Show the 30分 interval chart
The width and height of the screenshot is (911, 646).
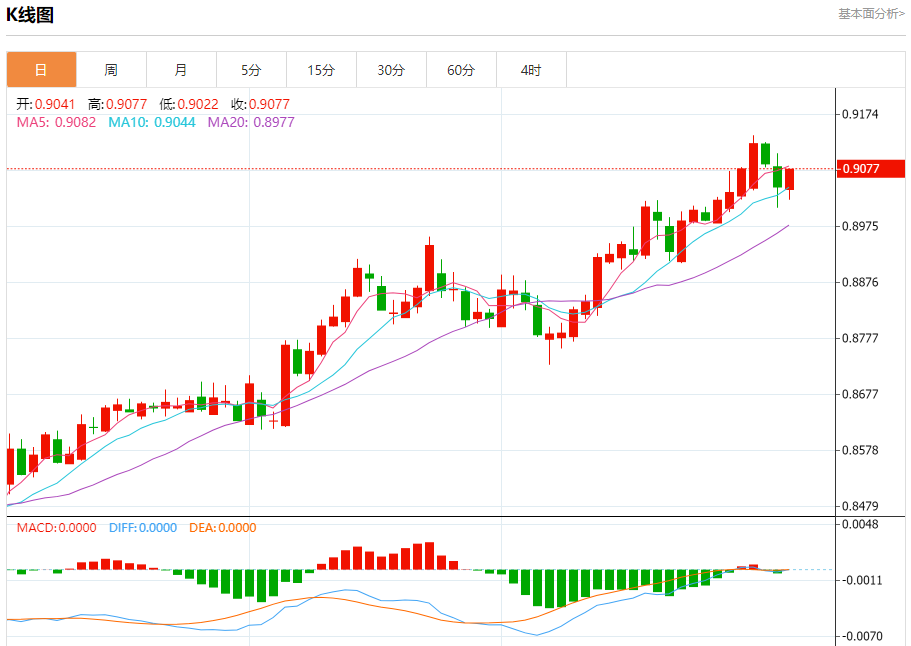tap(391, 70)
